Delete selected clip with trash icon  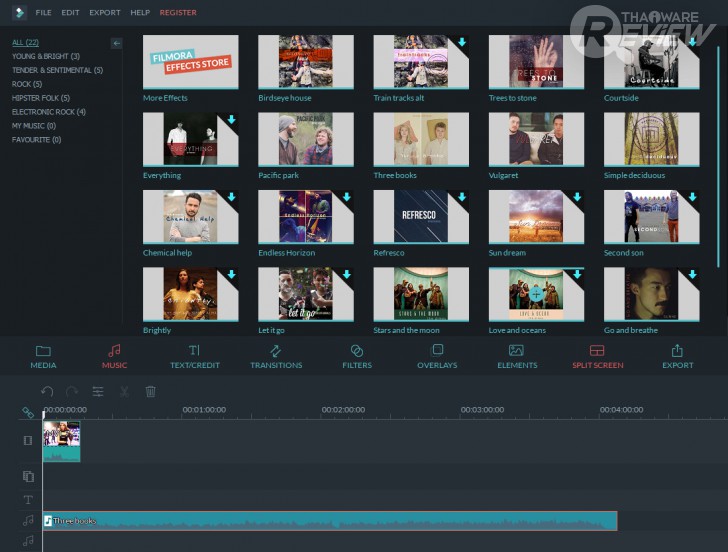point(150,391)
